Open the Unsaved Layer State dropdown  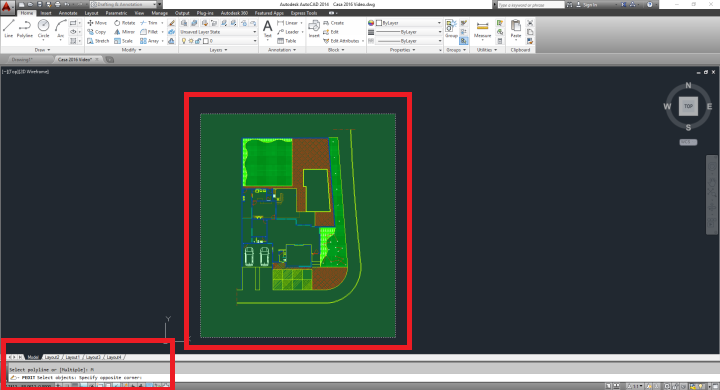pos(218,32)
